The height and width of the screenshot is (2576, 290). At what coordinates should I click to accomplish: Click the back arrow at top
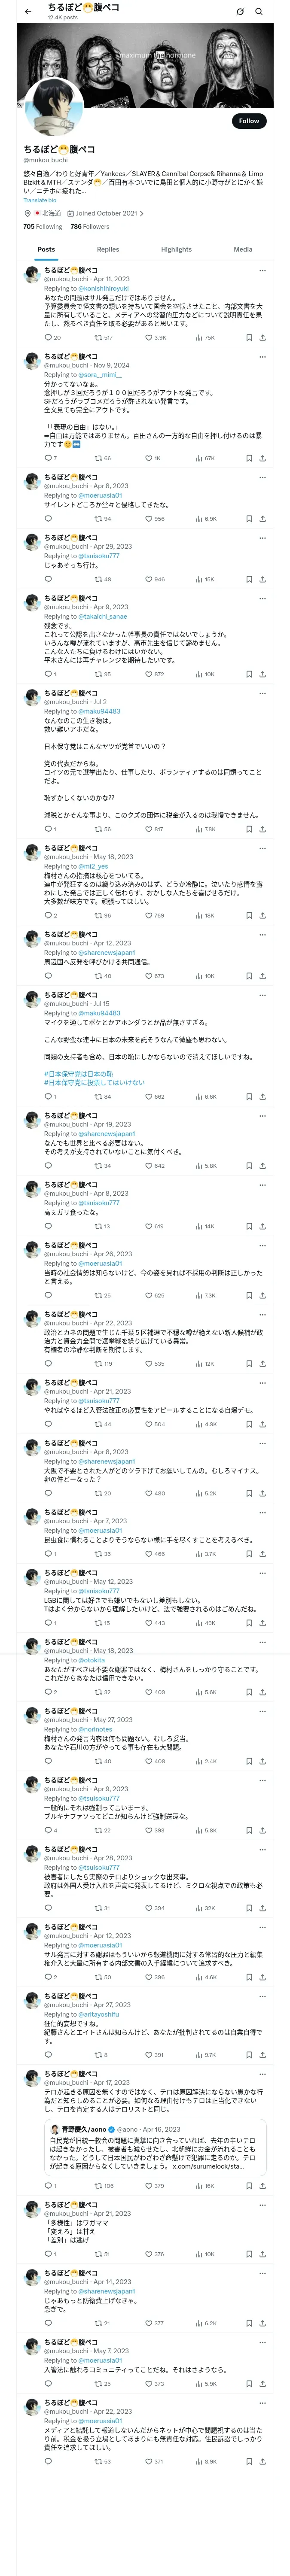pos(28,11)
